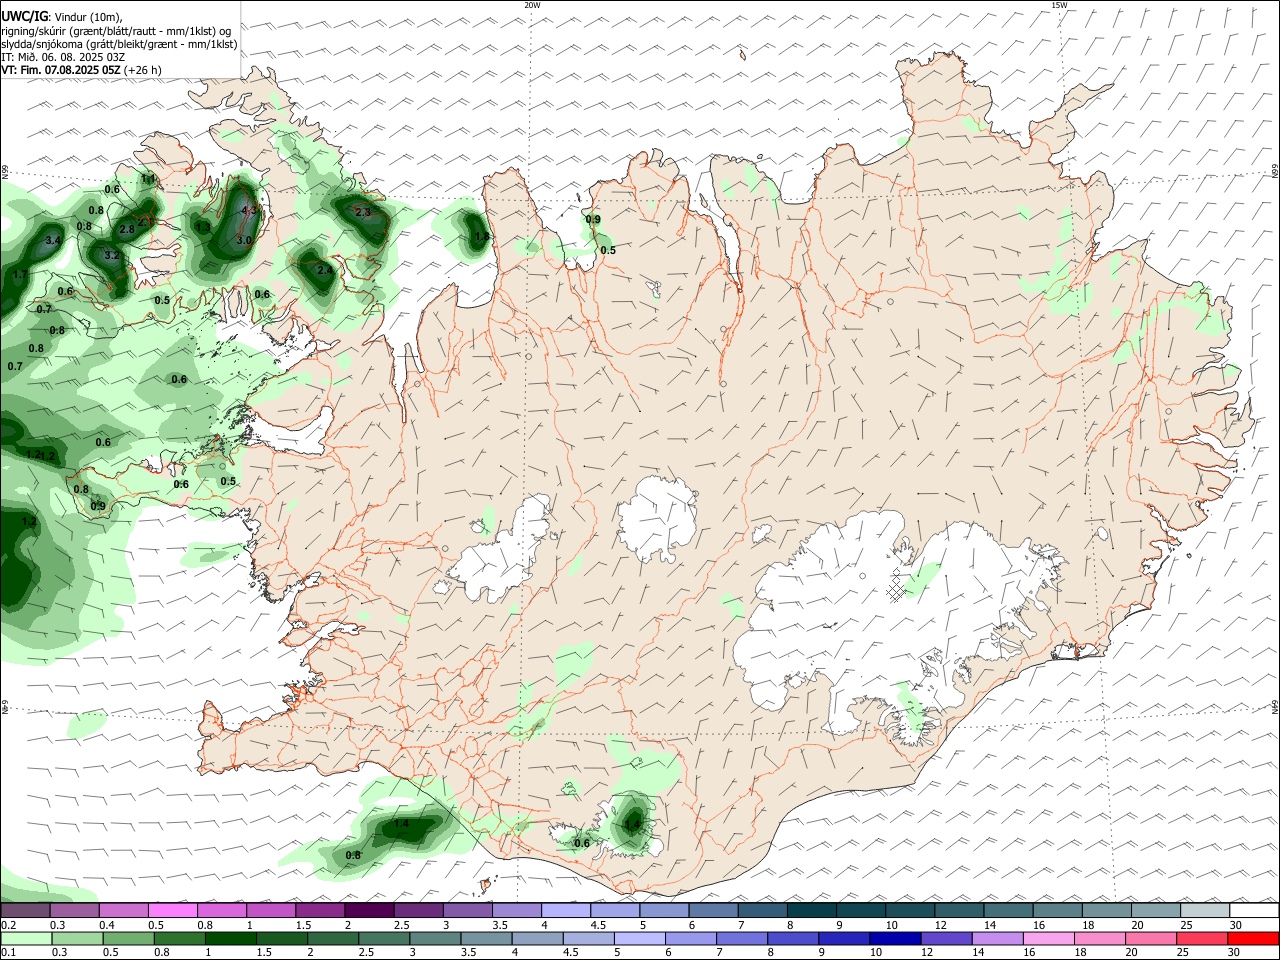The image size is (1280, 960).
Task: Click the 20W longitude label
Action: (532, 5)
